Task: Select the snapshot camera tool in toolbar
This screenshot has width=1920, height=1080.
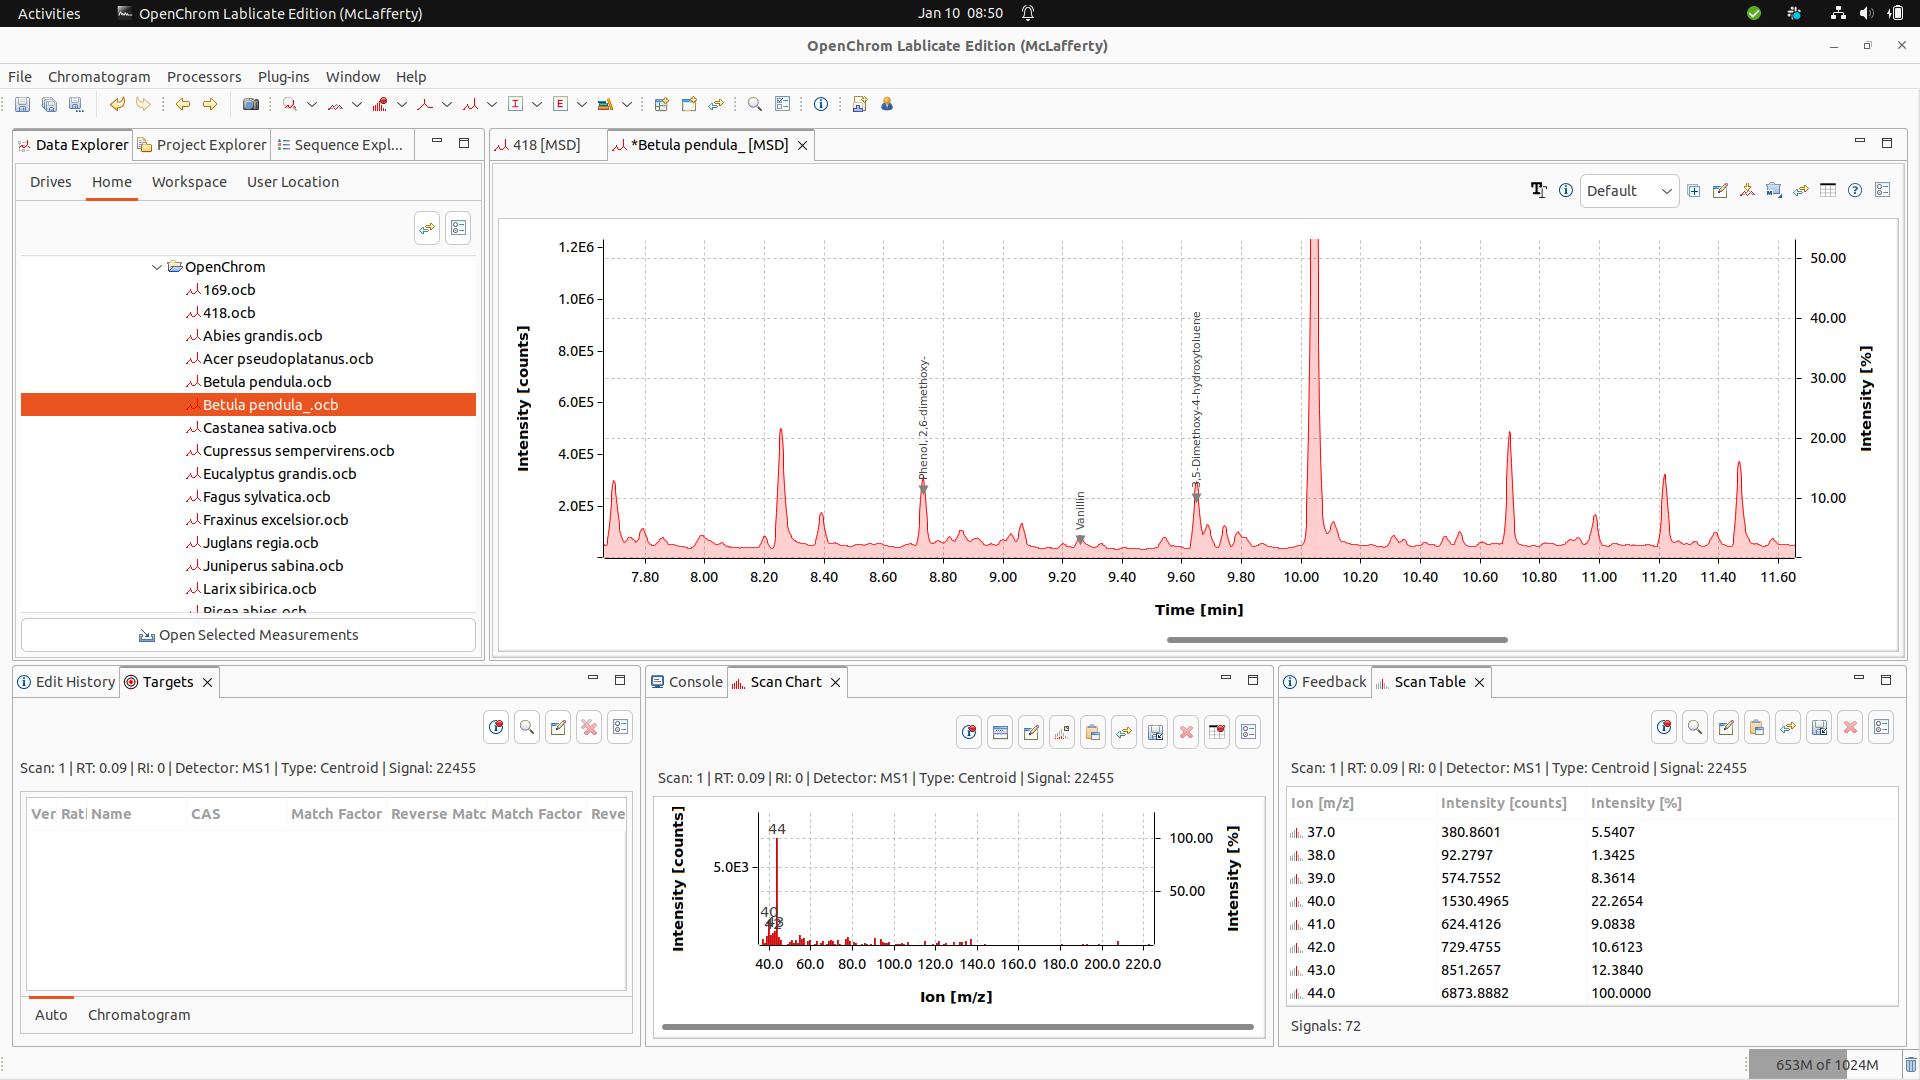Action: (251, 104)
